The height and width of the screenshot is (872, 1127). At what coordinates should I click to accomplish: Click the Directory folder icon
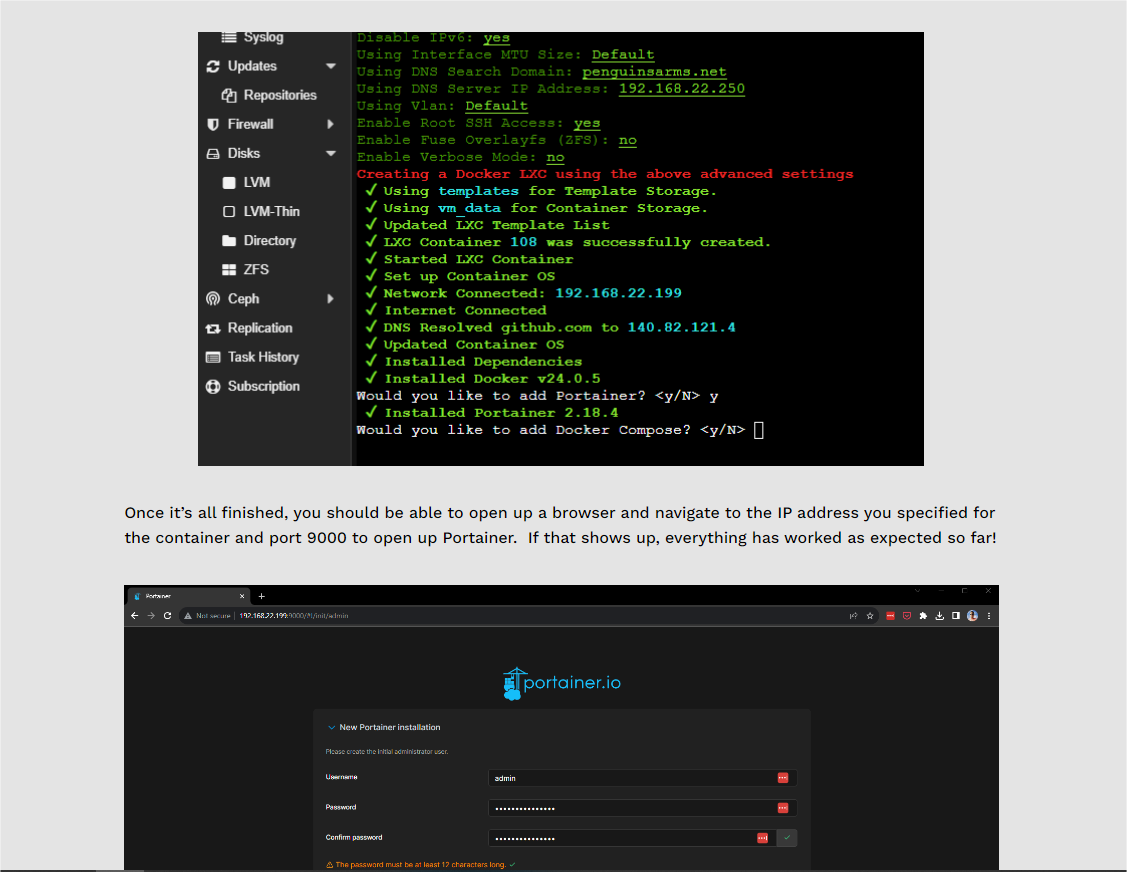coord(229,241)
